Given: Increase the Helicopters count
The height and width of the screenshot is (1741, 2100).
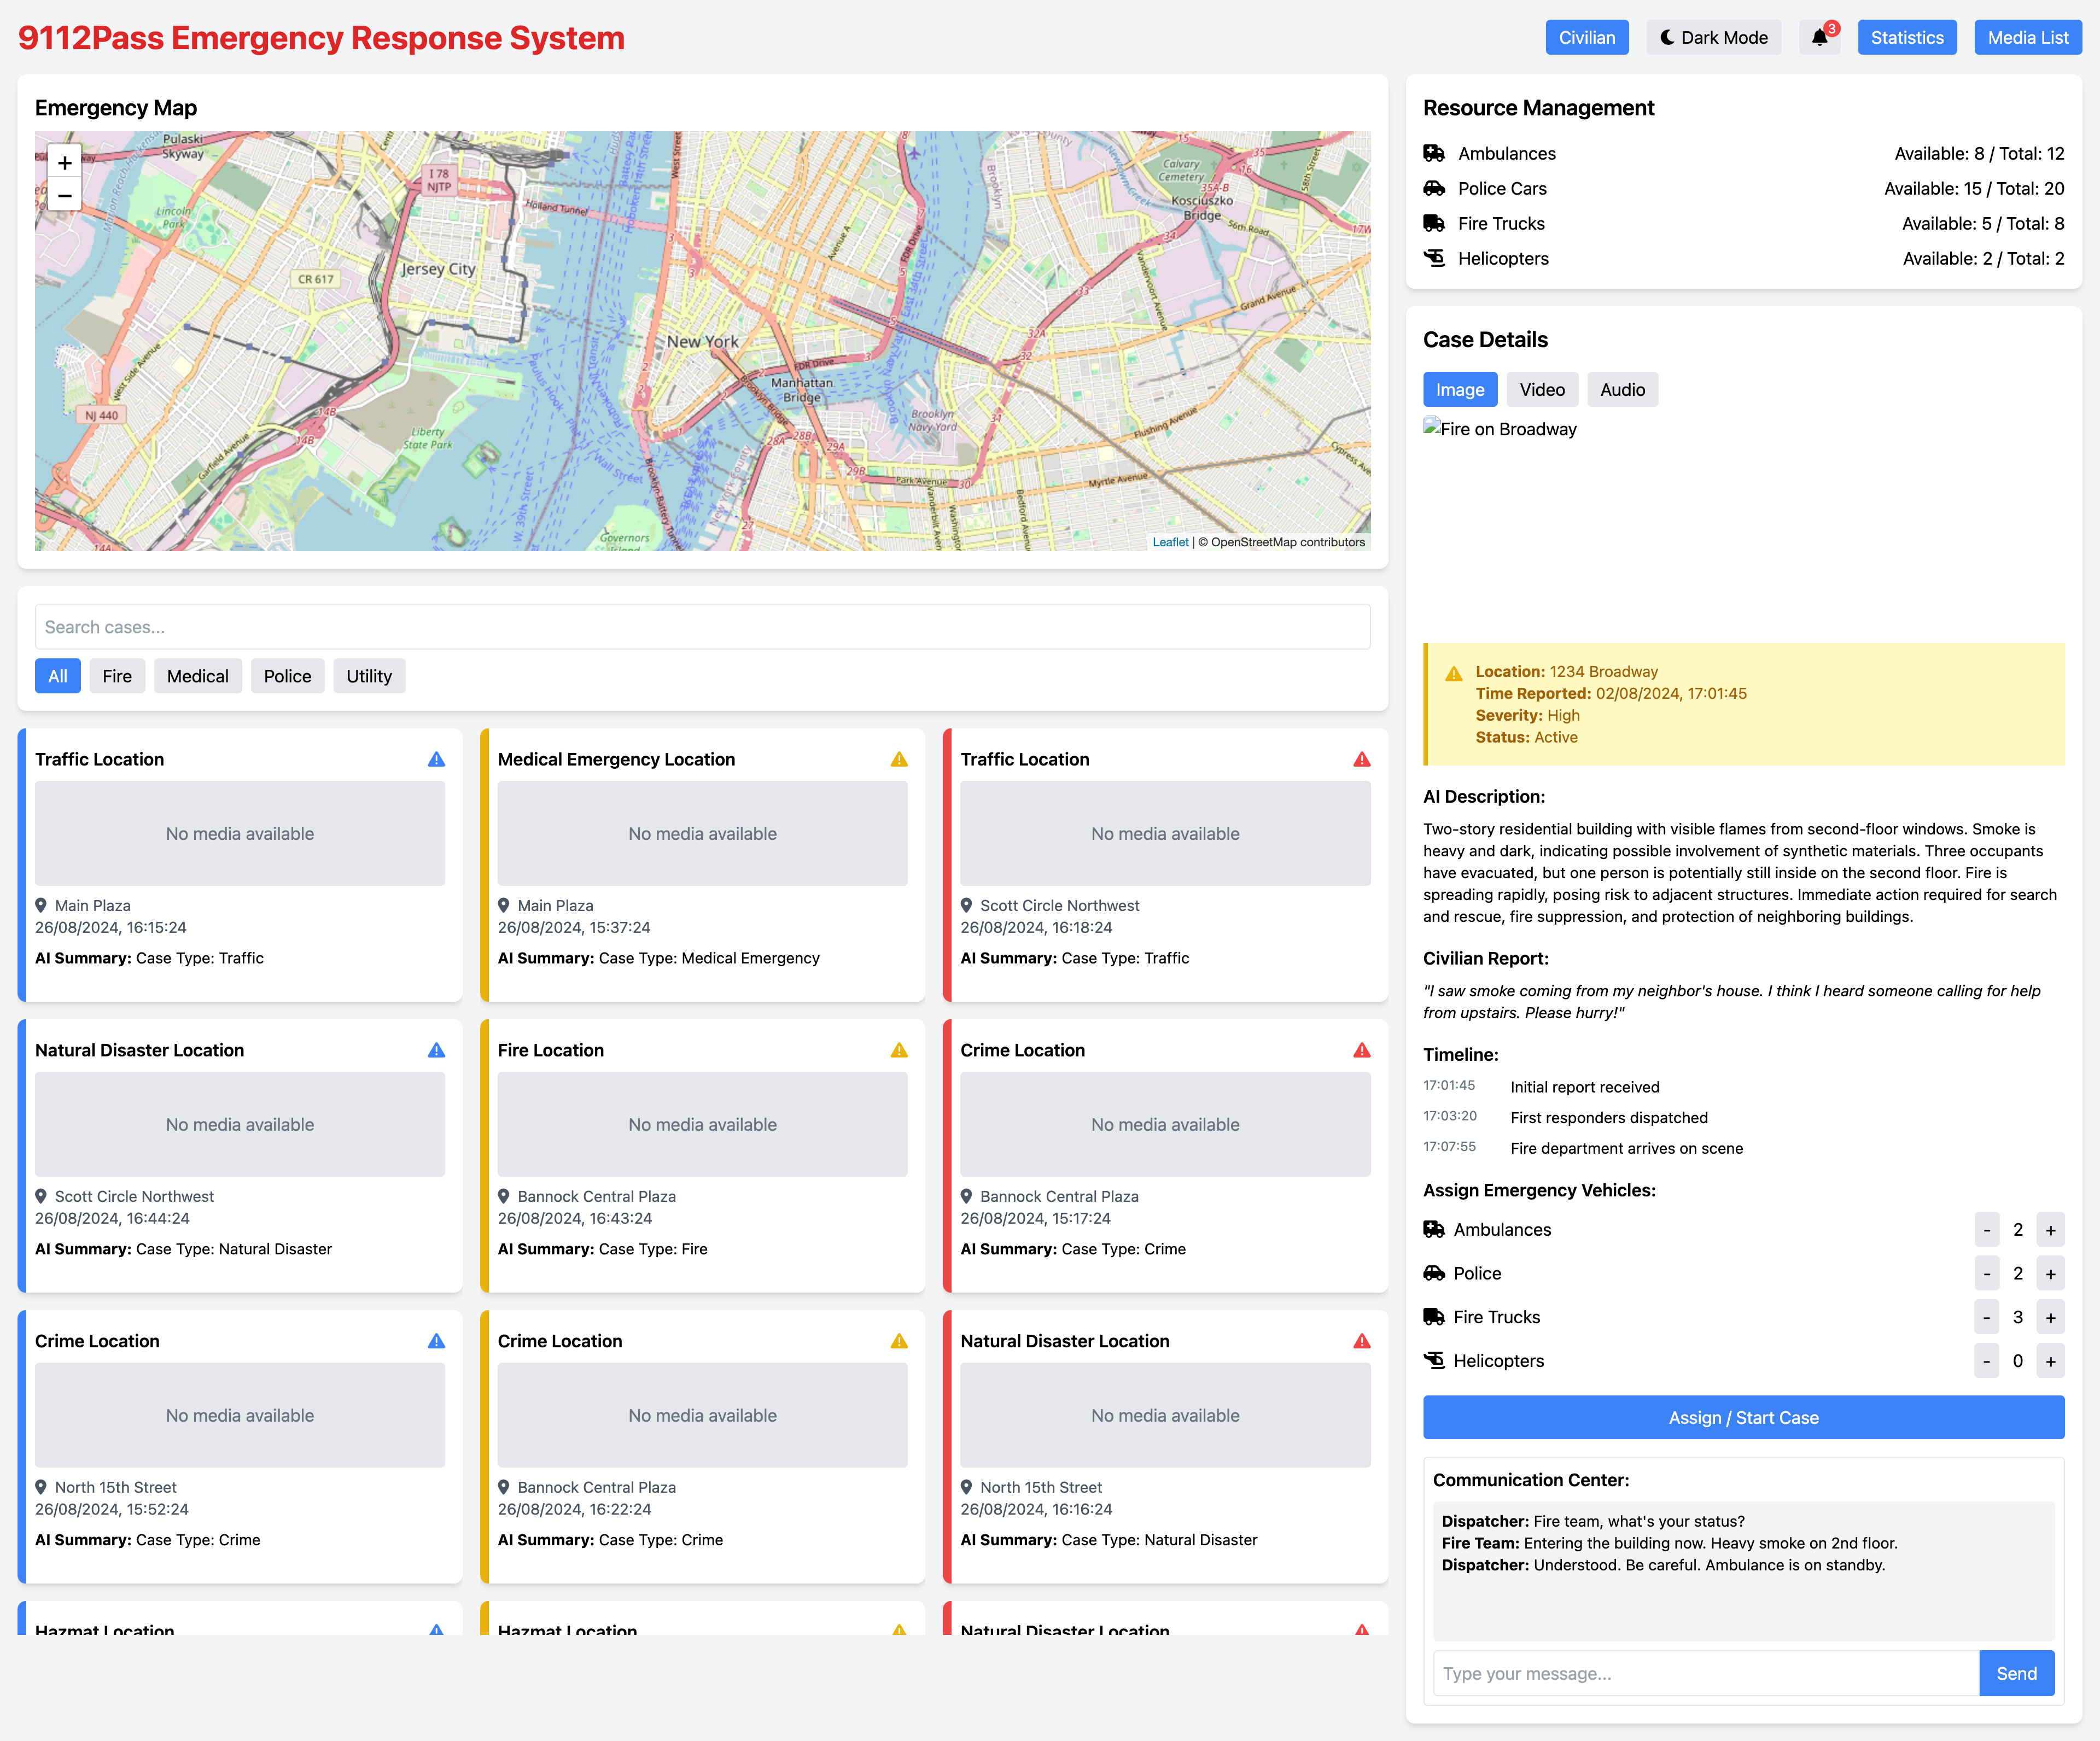Looking at the screenshot, I should pos(2050,1362).
